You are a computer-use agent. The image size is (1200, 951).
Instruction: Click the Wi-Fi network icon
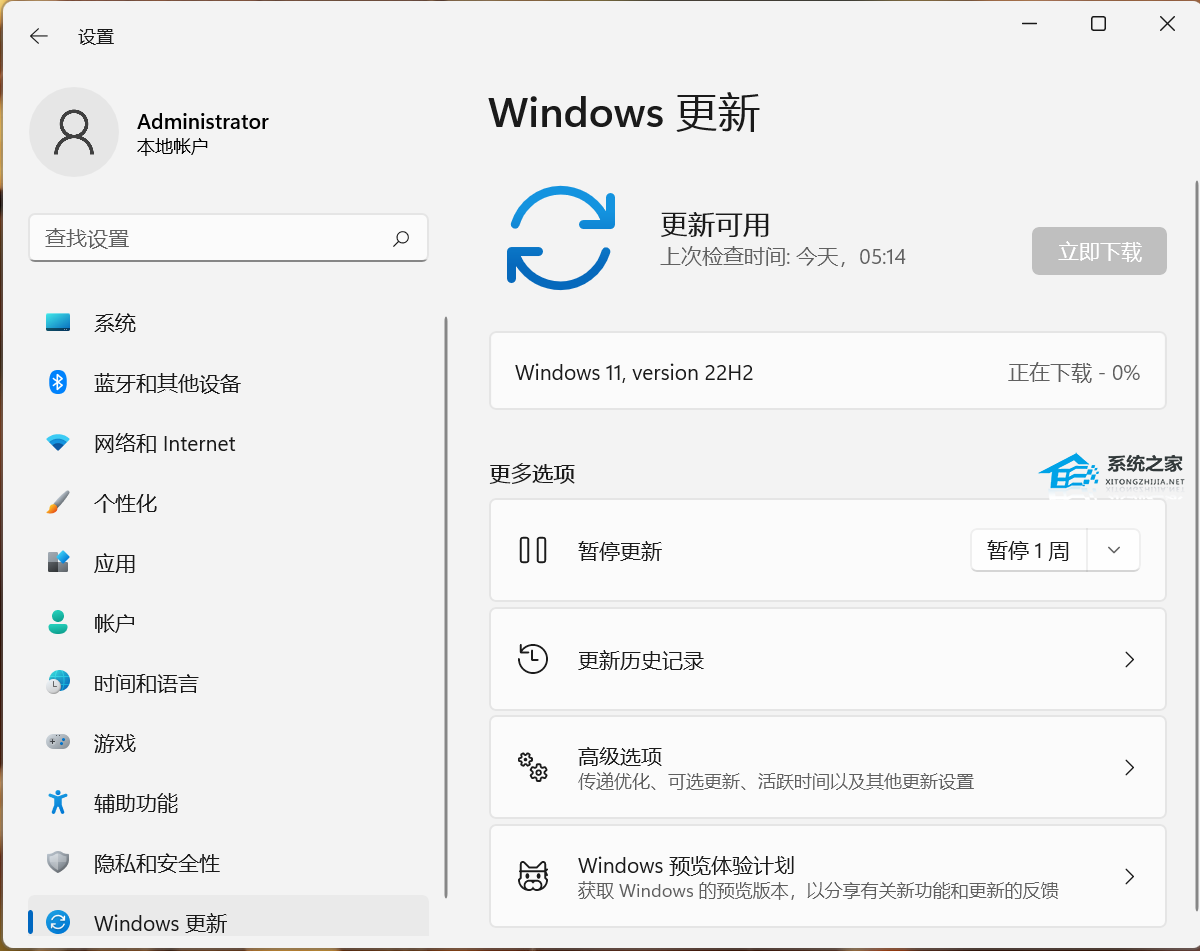tap(58, 442)
